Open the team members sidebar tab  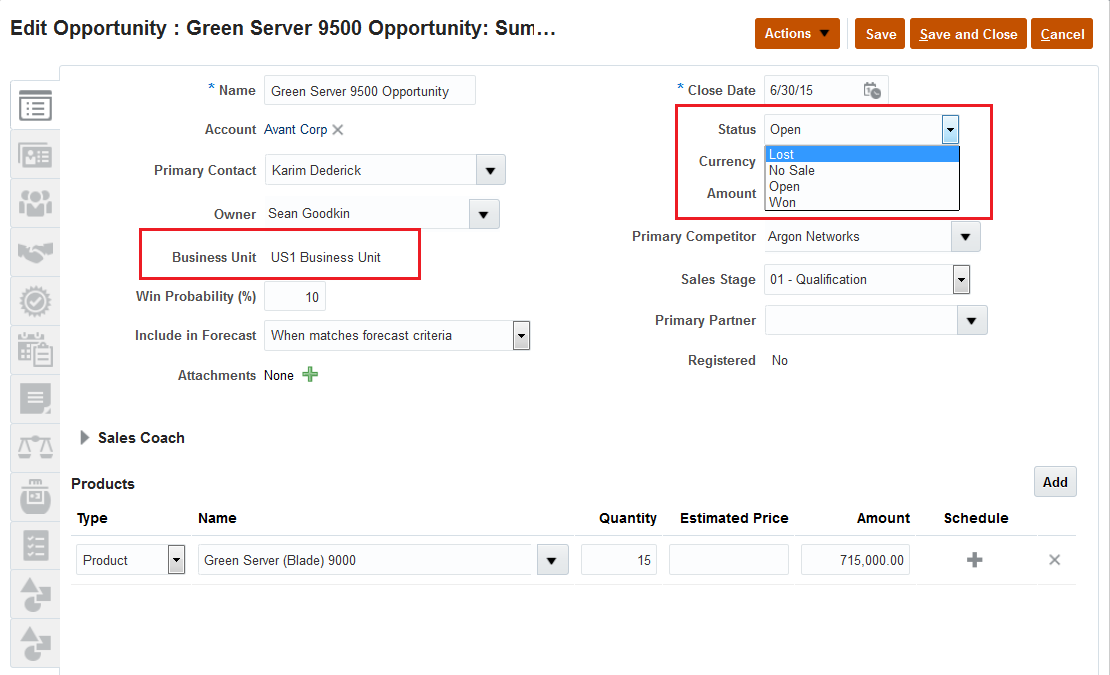click(35, 203)
